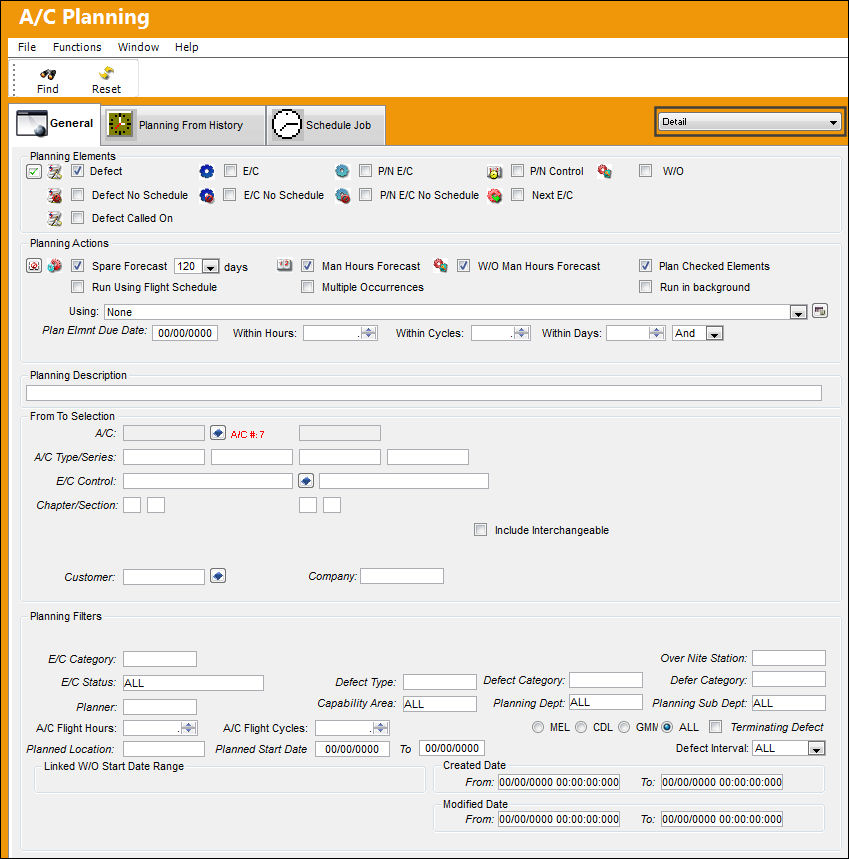Open the Detail view dropdown

coord(750,122)
